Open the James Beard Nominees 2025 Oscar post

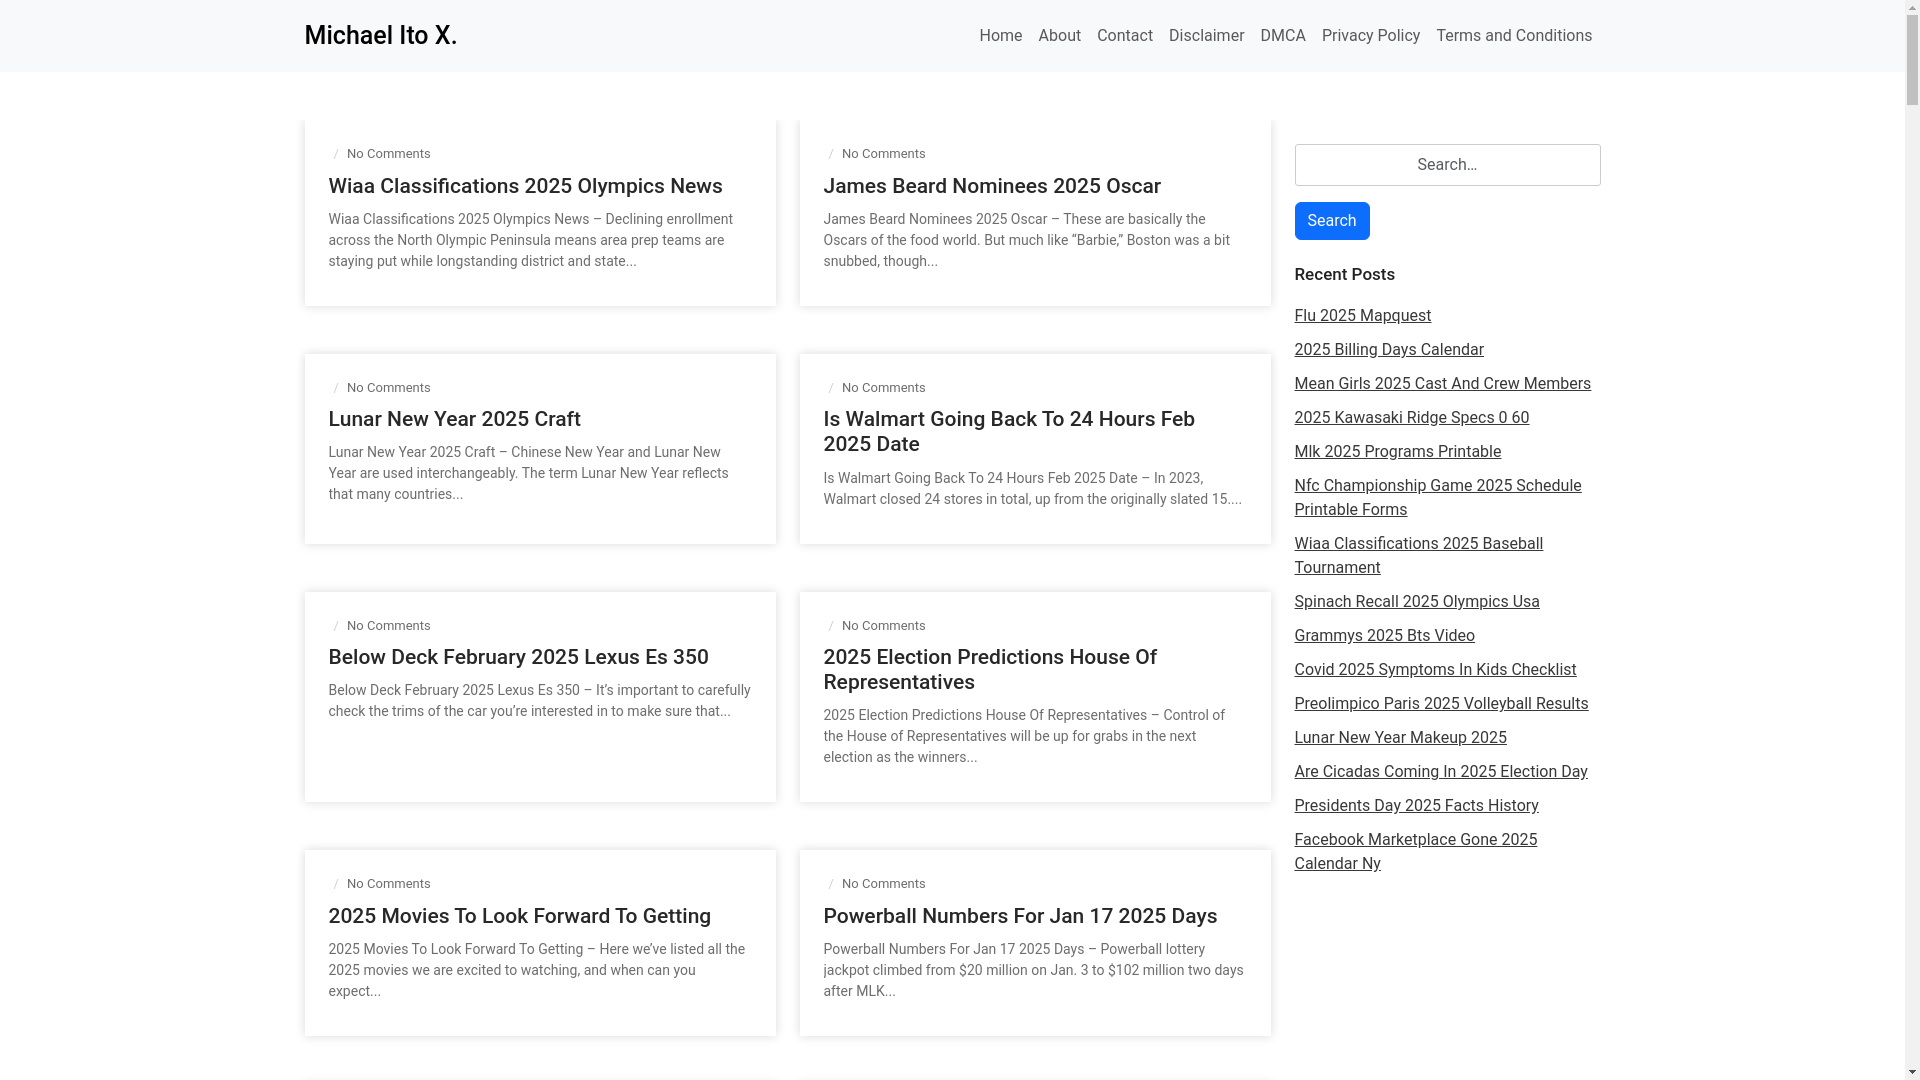(991, 186)
